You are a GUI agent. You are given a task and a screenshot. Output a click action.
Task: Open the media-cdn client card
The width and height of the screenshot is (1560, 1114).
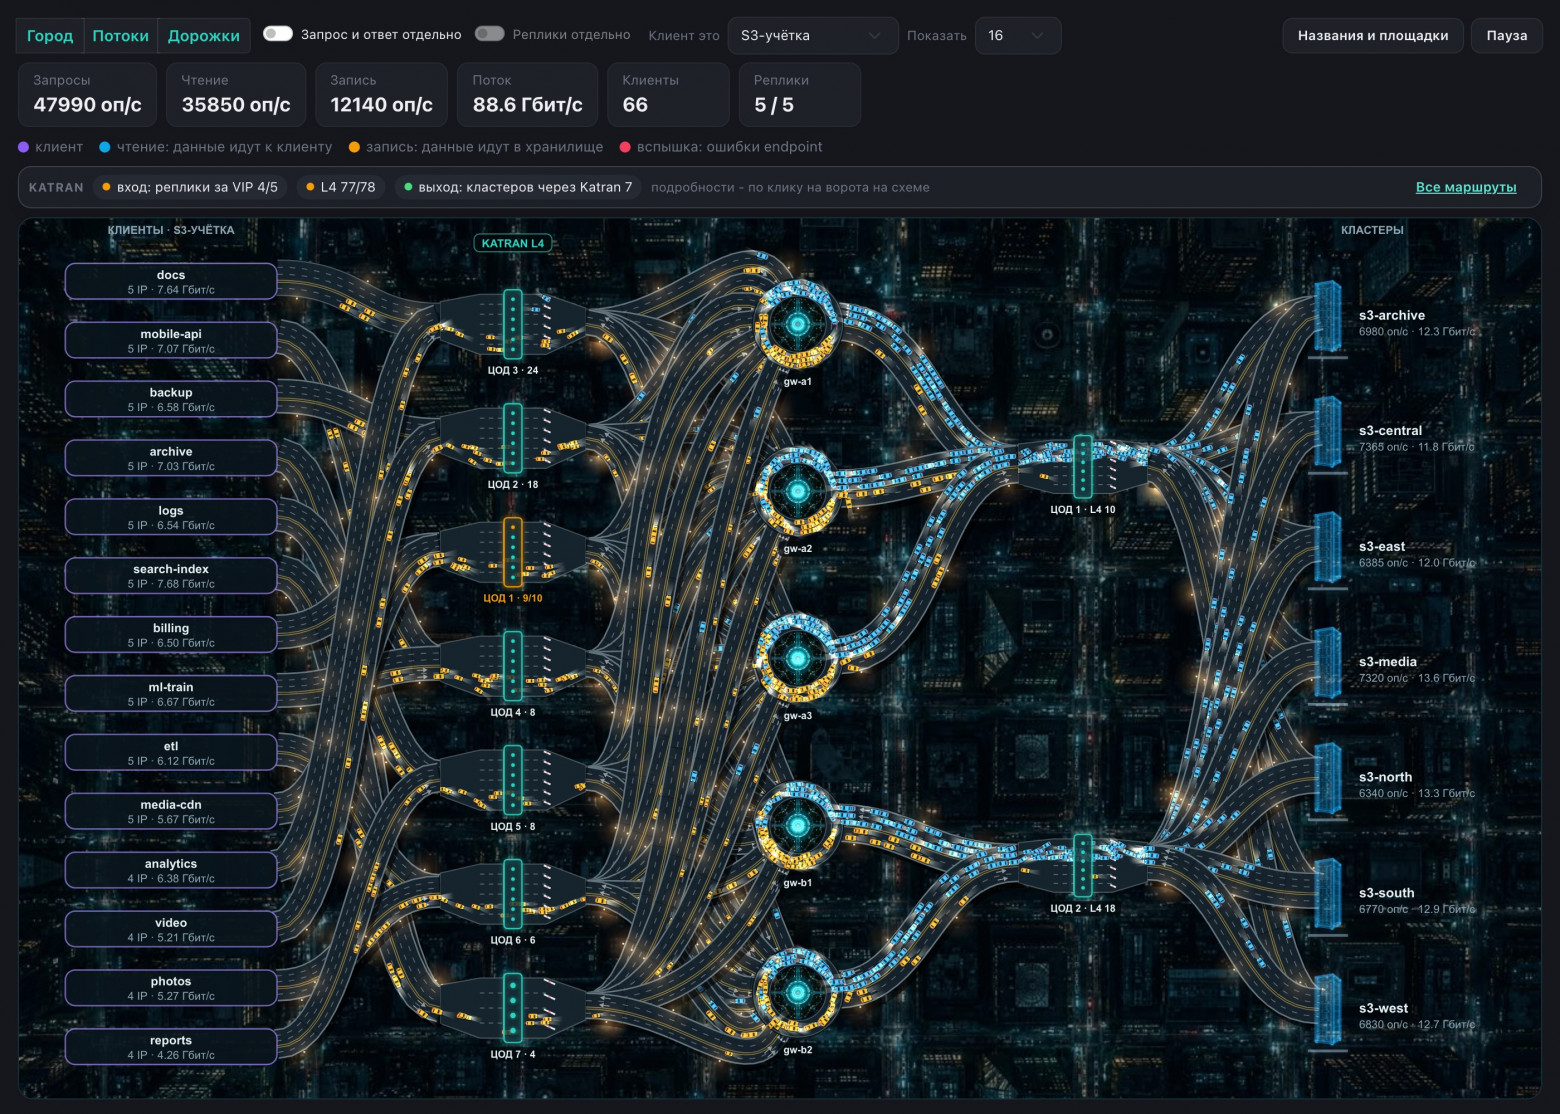click(171, 811)
